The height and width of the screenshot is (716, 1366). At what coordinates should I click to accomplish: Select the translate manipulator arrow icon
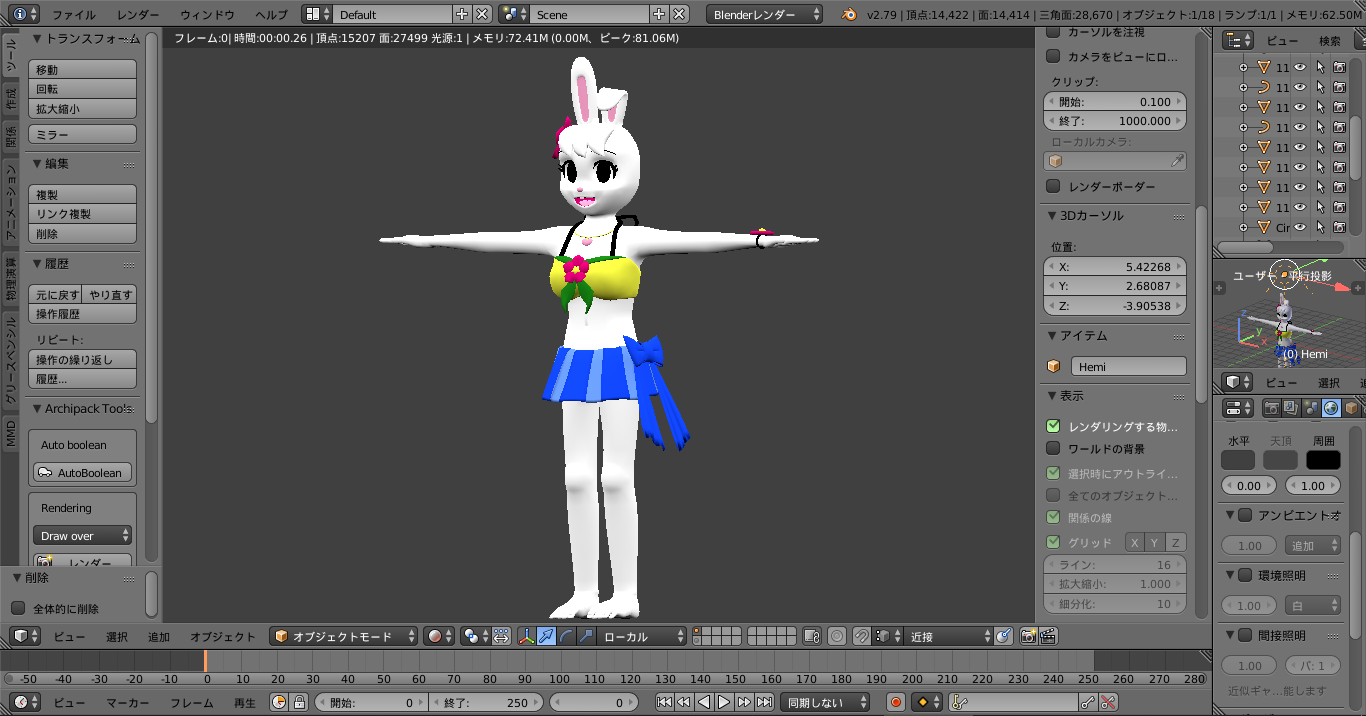tap(546, 636)
